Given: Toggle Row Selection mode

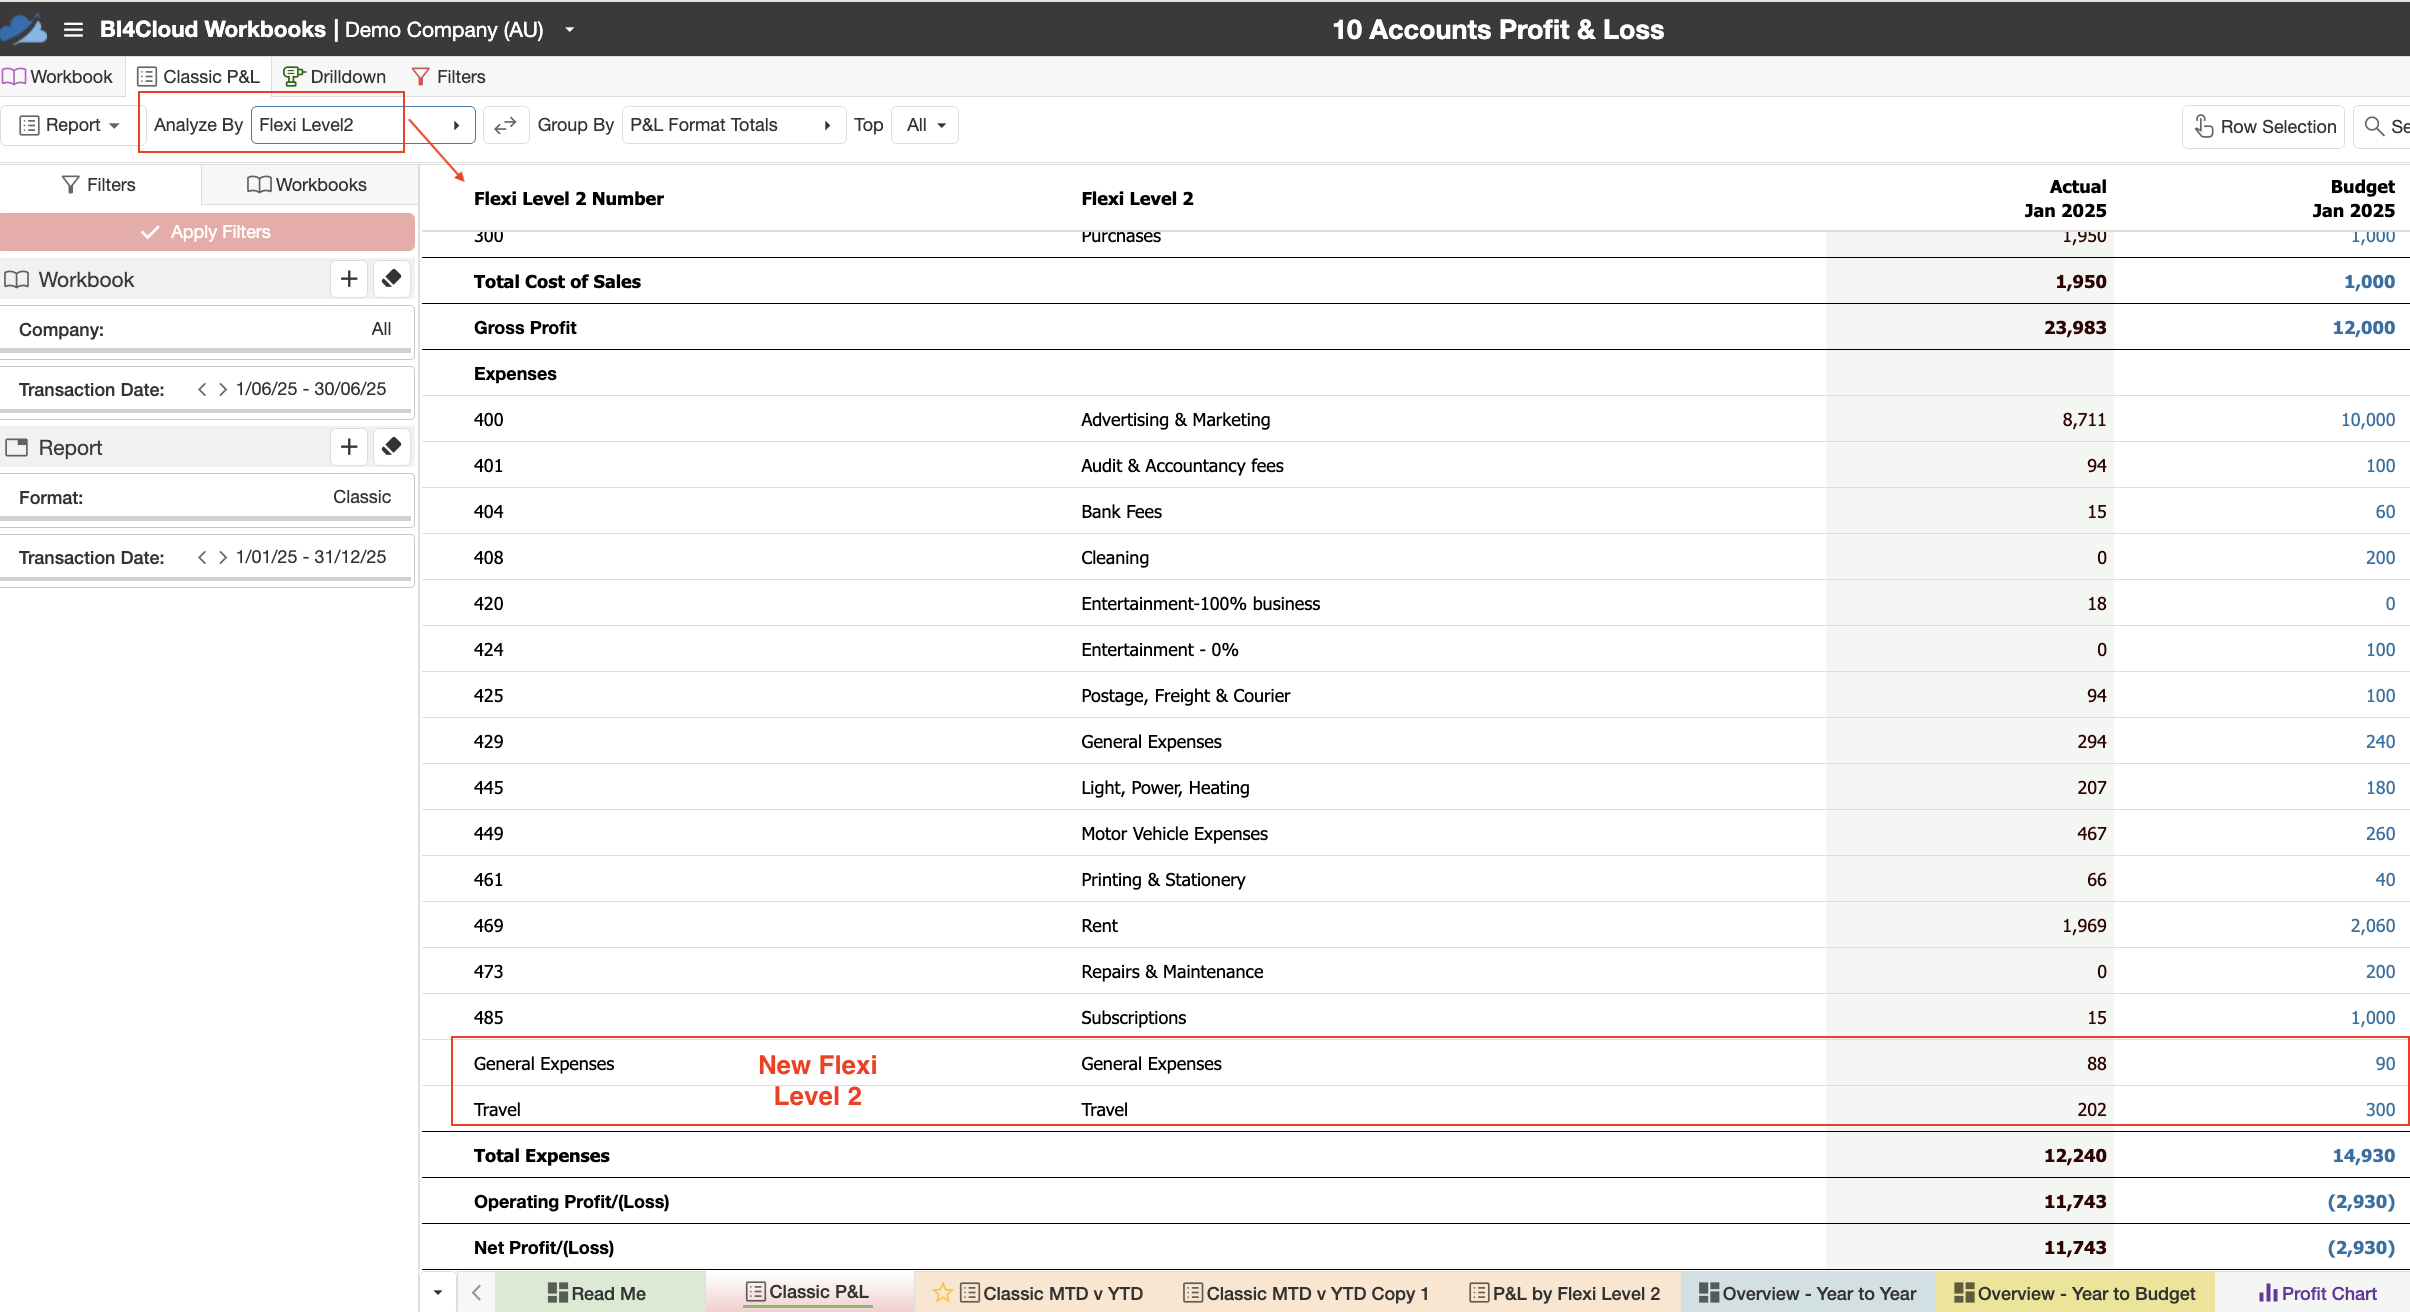Looking at the screenshot, I should [x=2264, y=126].
